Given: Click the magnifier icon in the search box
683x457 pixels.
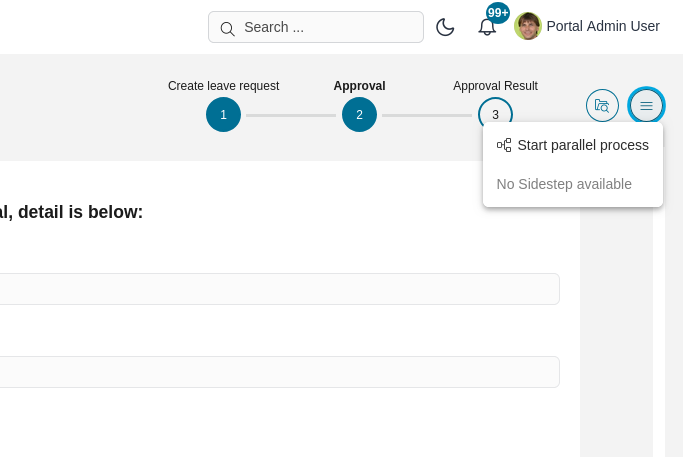Looking at the screenshot, I should [227, 28].
